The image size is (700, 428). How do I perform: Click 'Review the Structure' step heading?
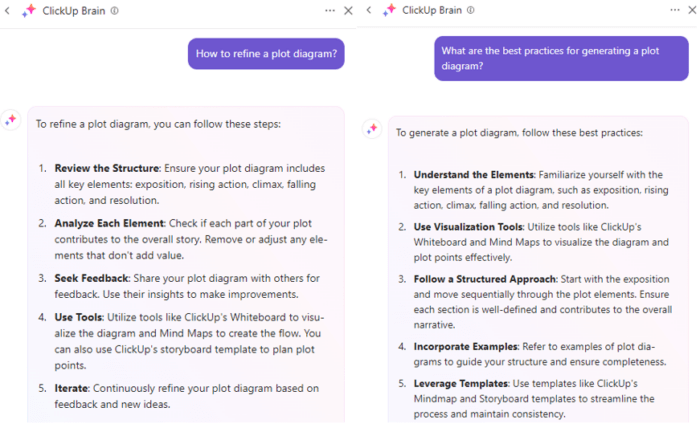pyautogui.click(x=105, y=168)
